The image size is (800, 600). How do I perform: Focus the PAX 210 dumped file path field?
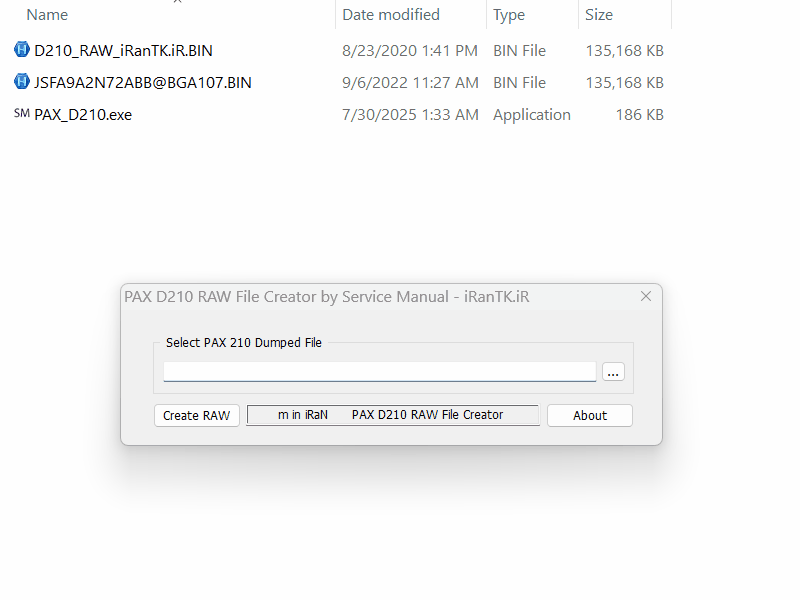click(380, 371)
